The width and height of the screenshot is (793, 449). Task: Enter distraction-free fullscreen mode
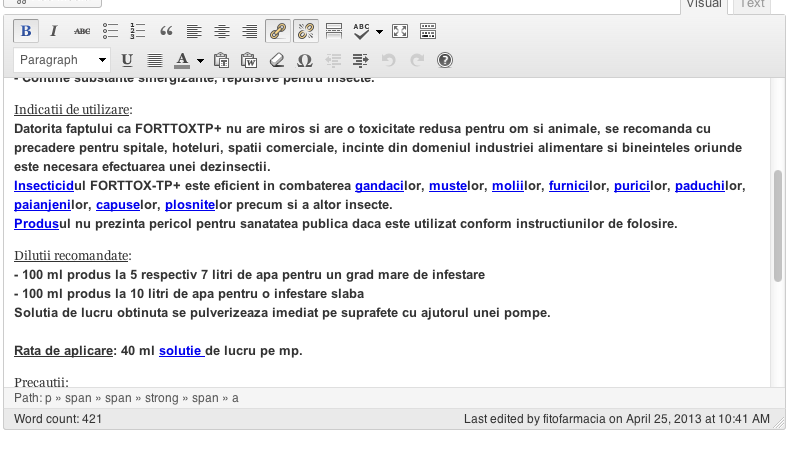pyautogui.click(x=400, y=31)
